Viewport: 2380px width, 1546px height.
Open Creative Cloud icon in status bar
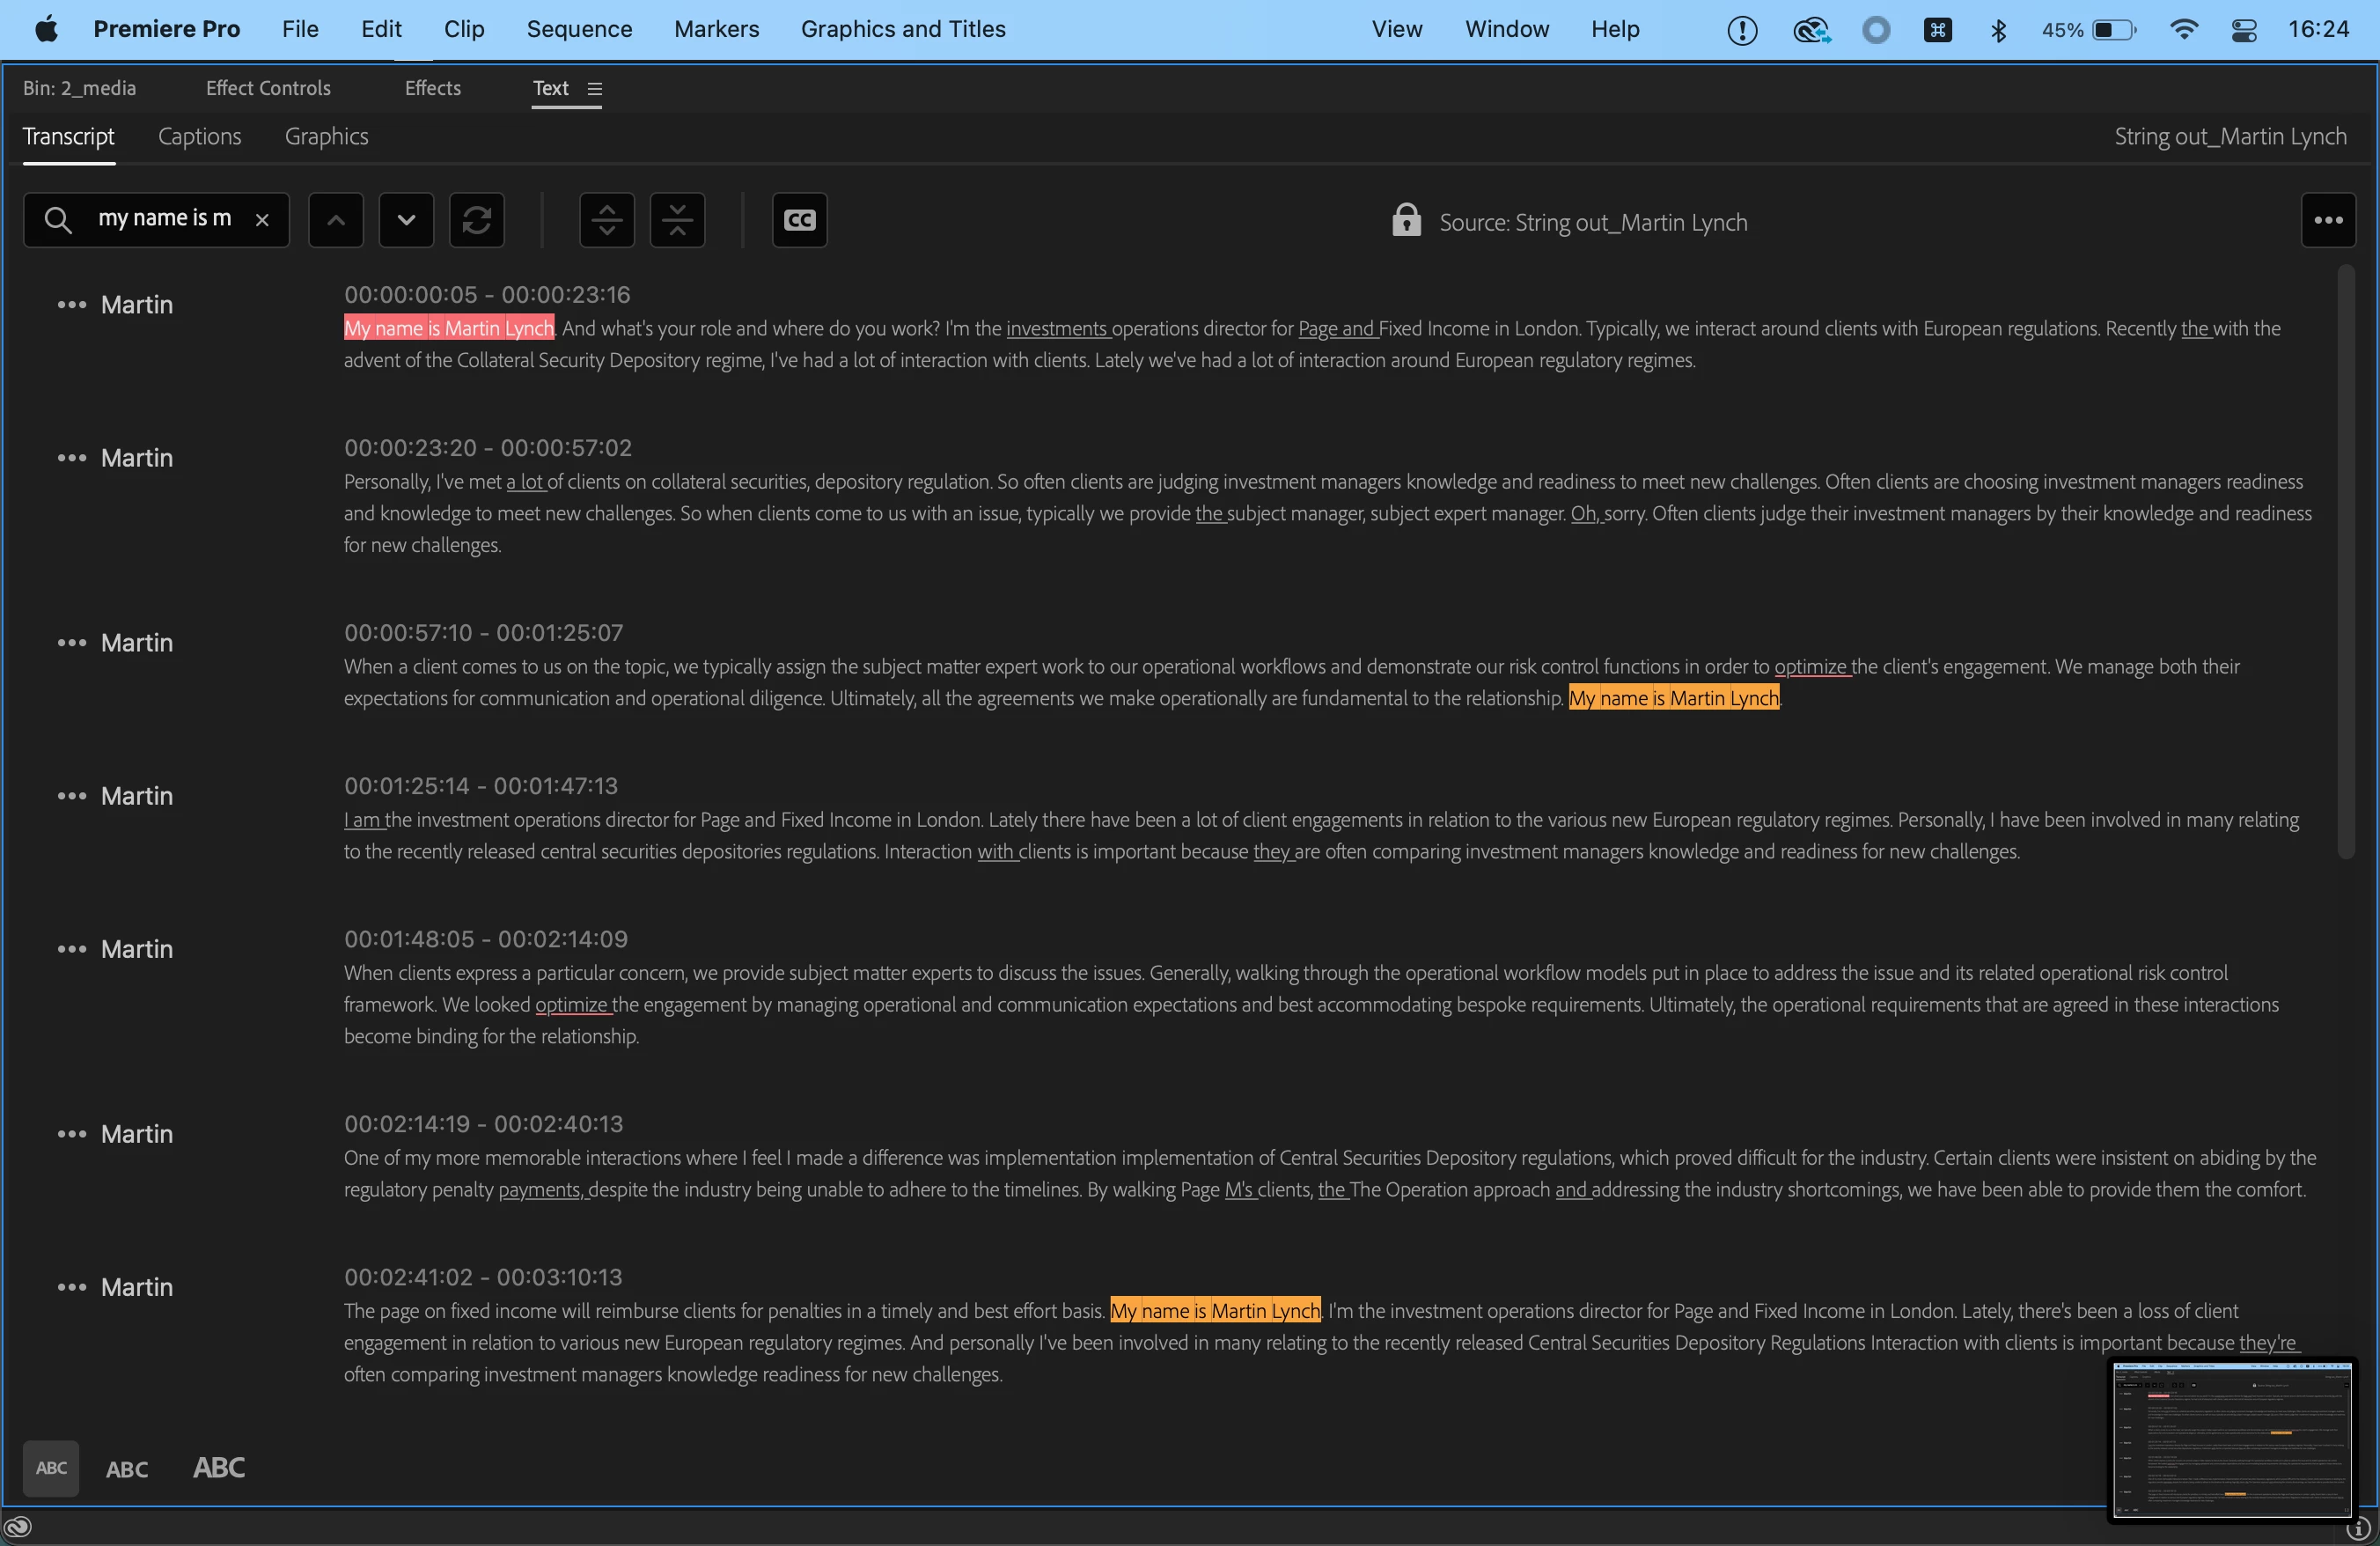click(18, 1527)
